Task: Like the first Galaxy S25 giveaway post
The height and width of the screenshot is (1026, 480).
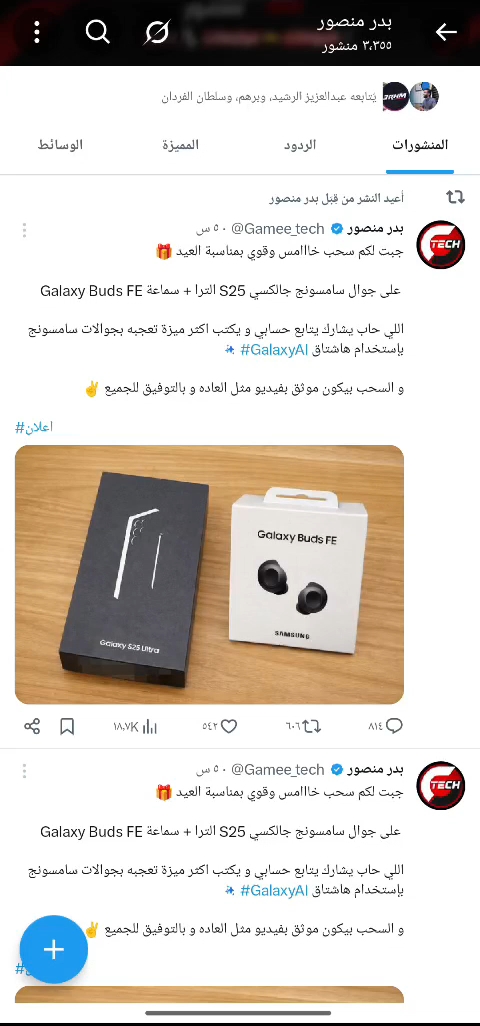Action: point(220,726)
